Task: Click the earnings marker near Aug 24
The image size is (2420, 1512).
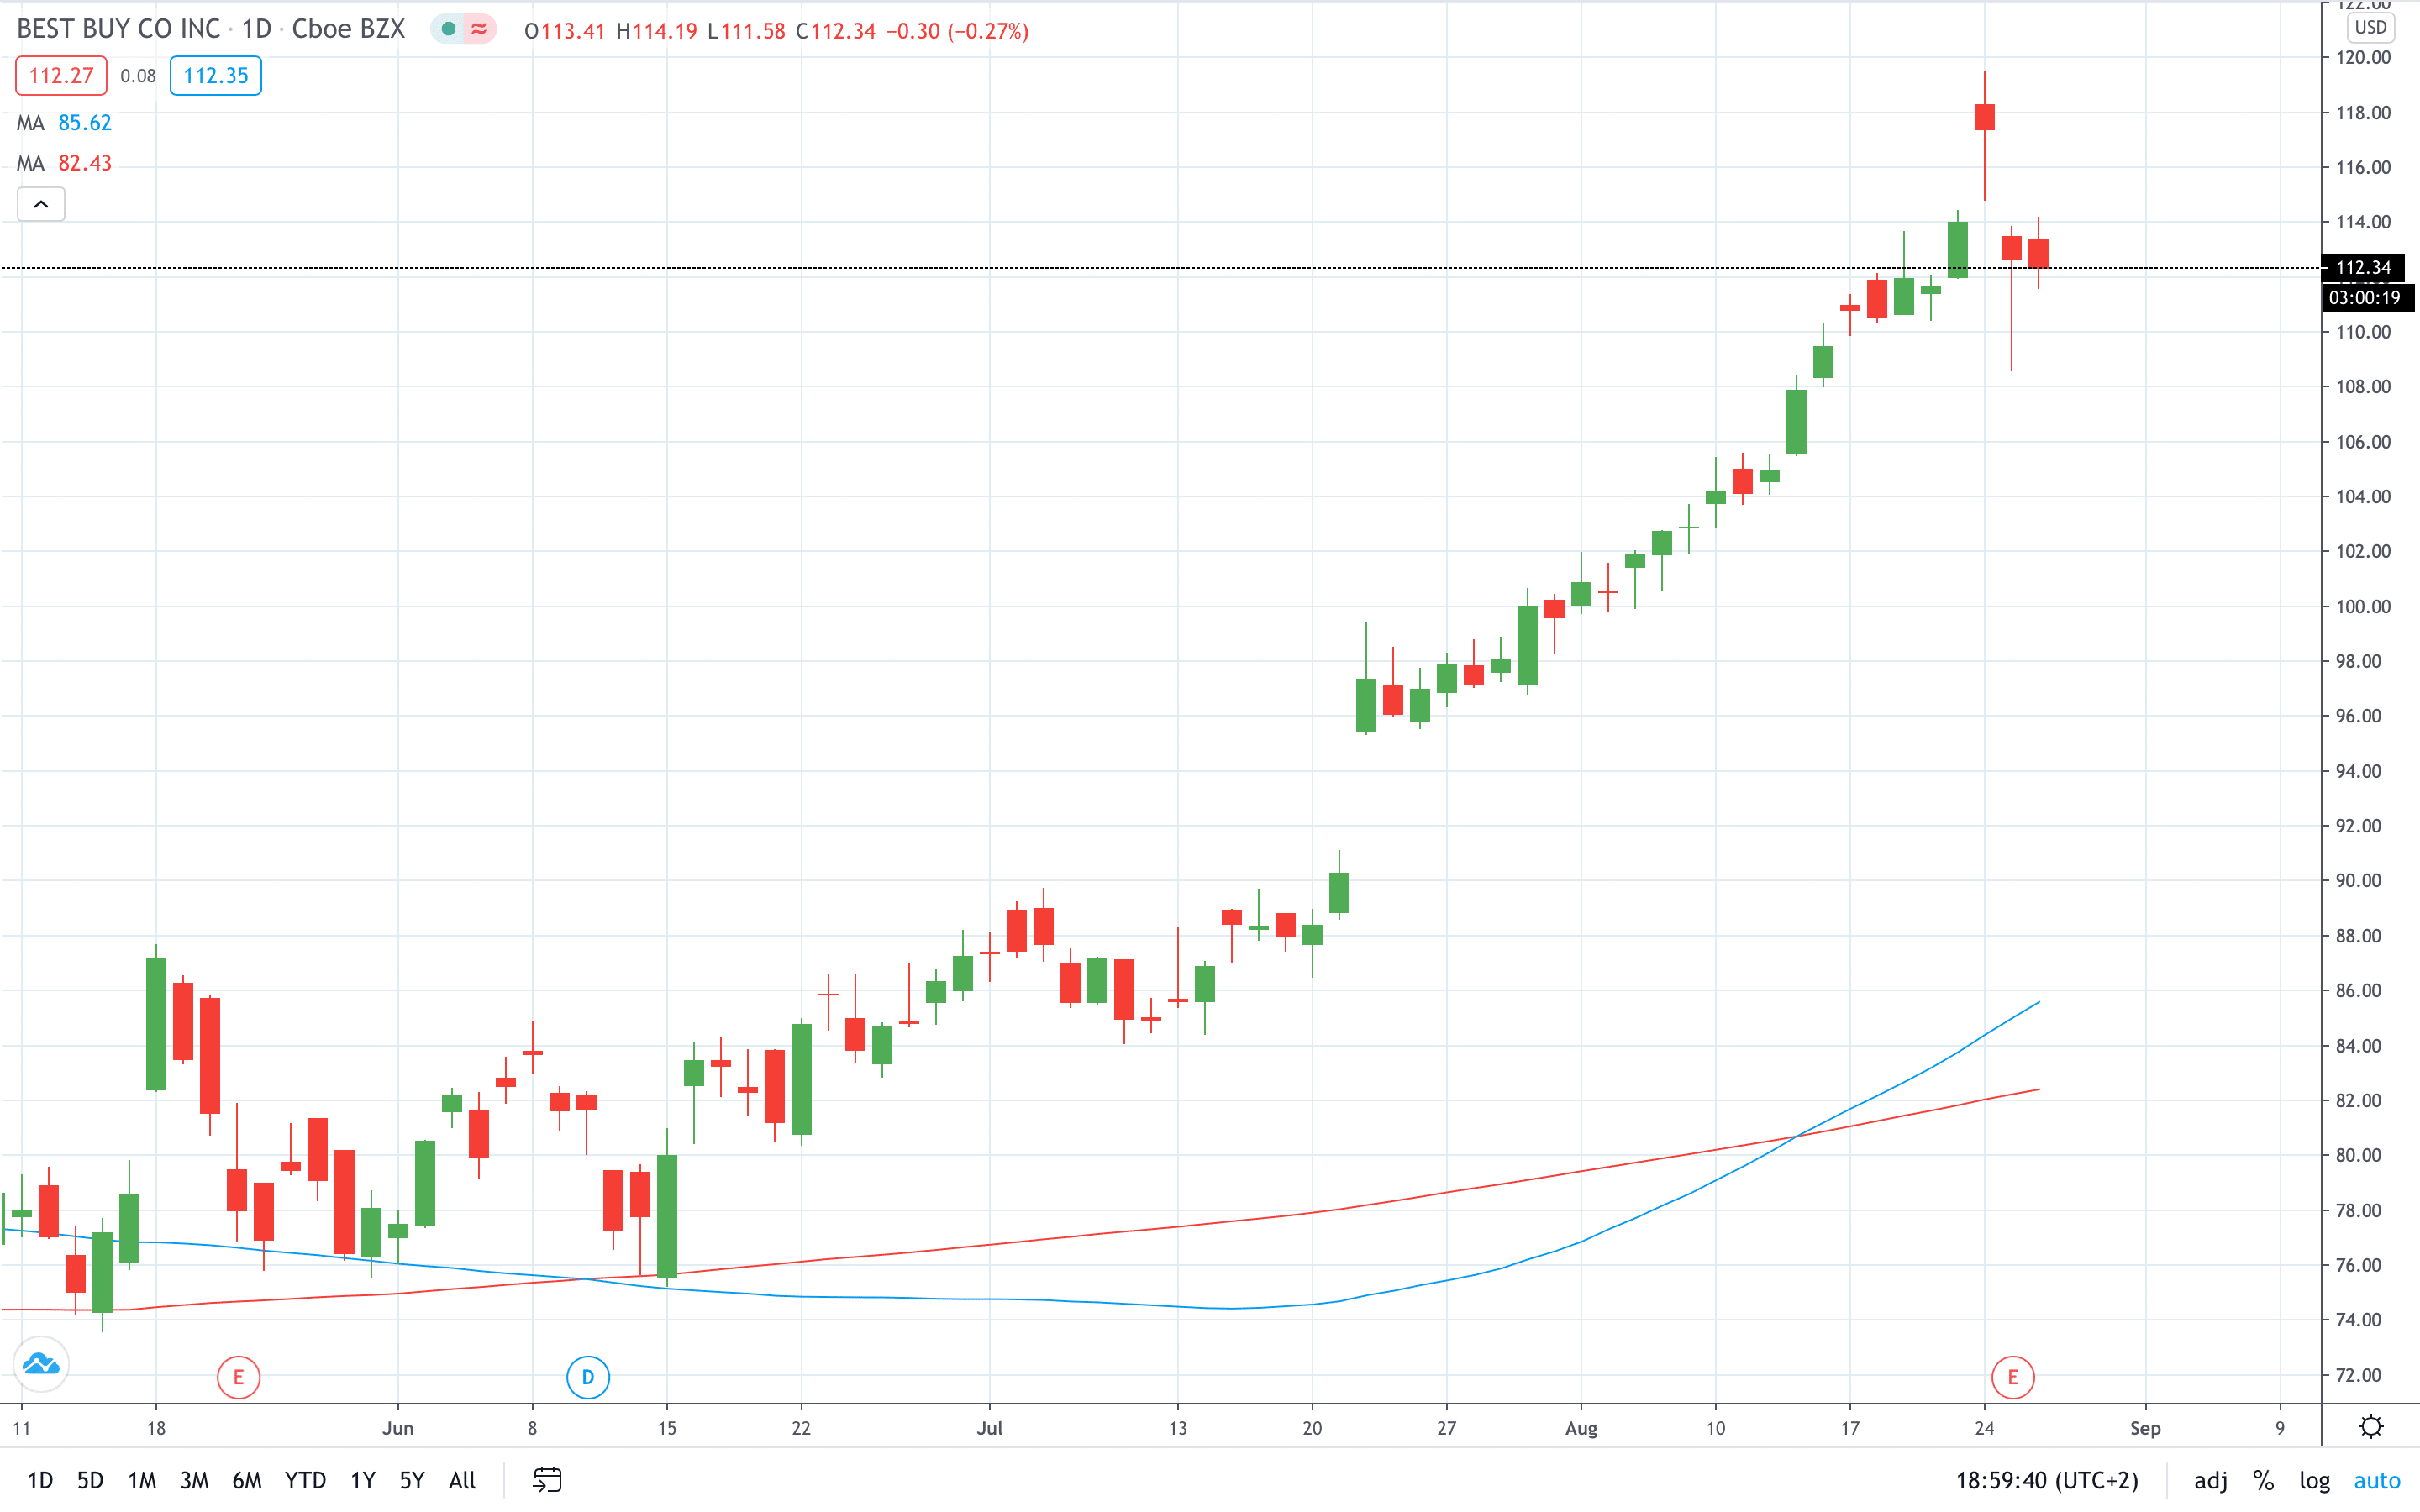Action: 2012,1378
